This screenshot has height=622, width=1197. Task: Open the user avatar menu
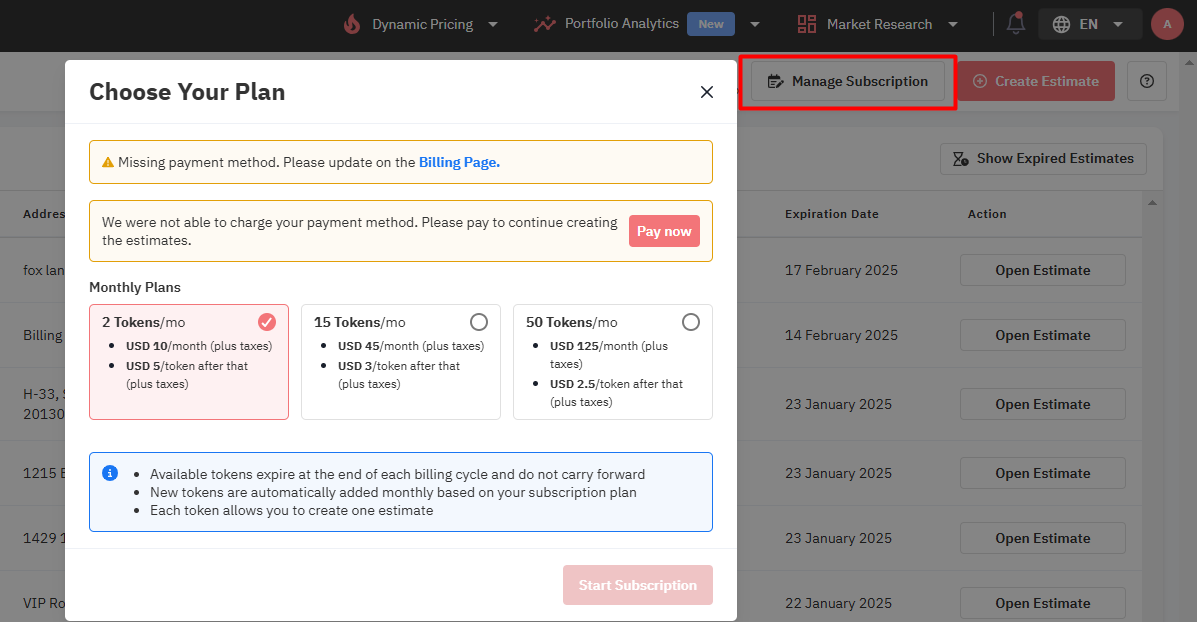pos(1167,24)
